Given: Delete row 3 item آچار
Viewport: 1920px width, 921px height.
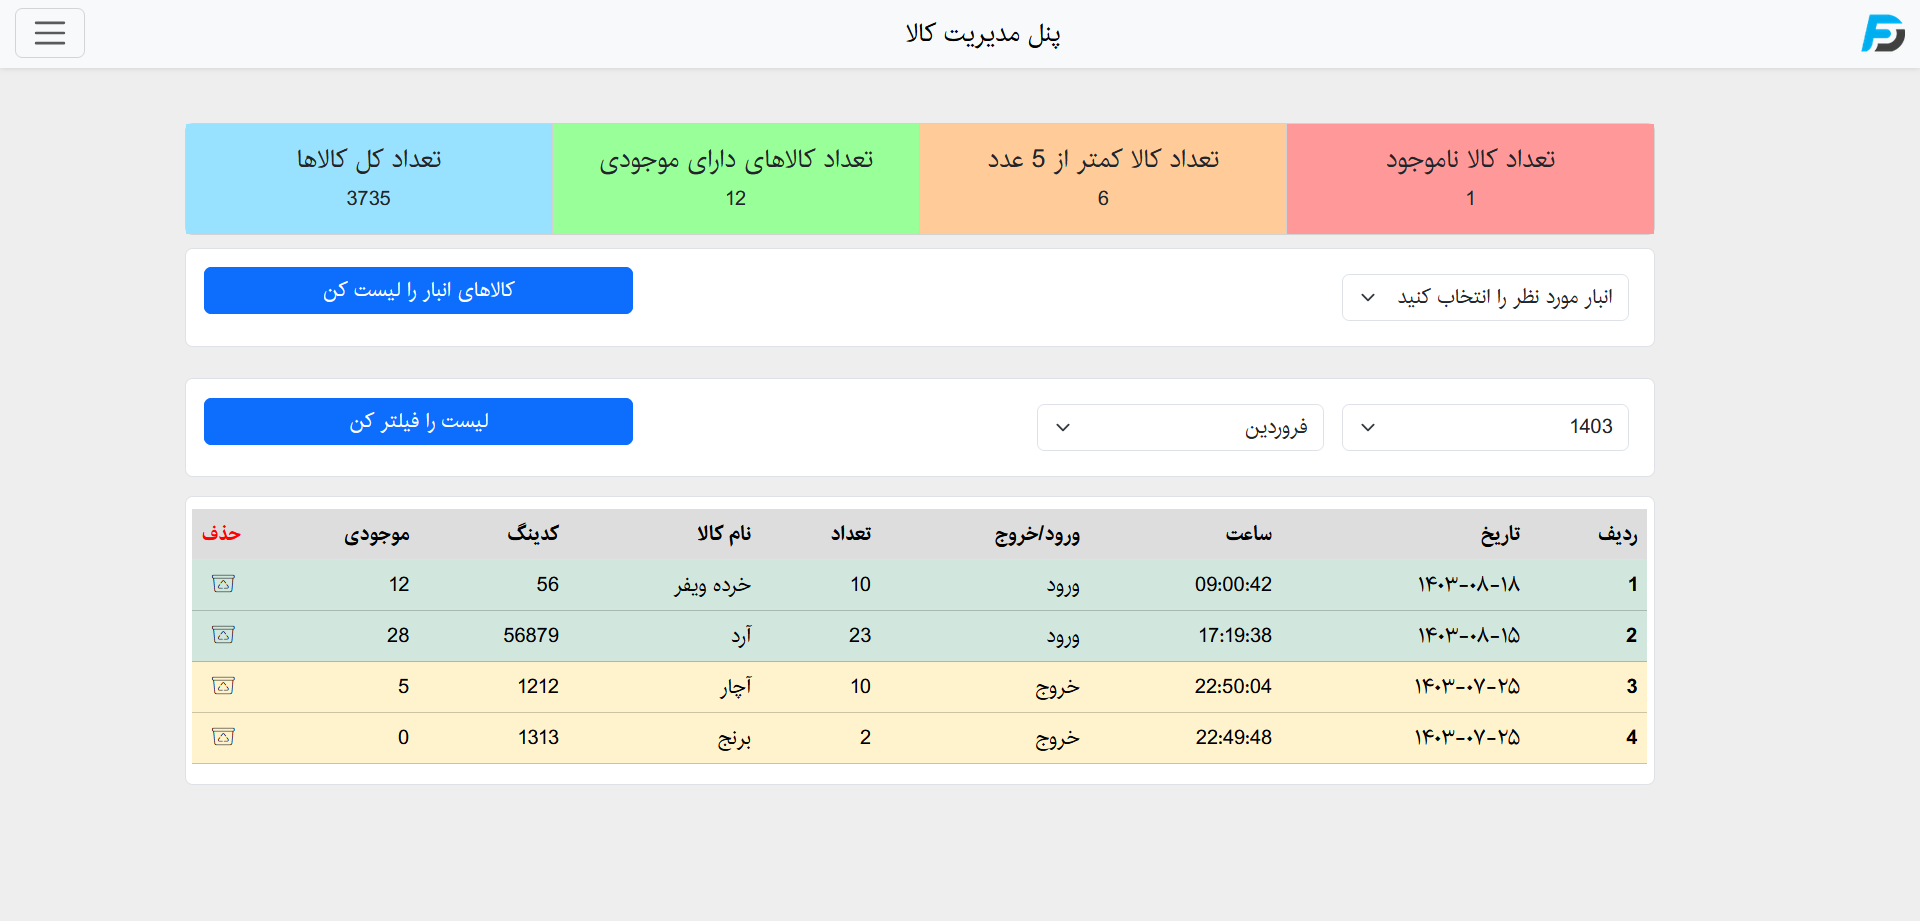Looking at the screenshot, I should click(223, 686).
